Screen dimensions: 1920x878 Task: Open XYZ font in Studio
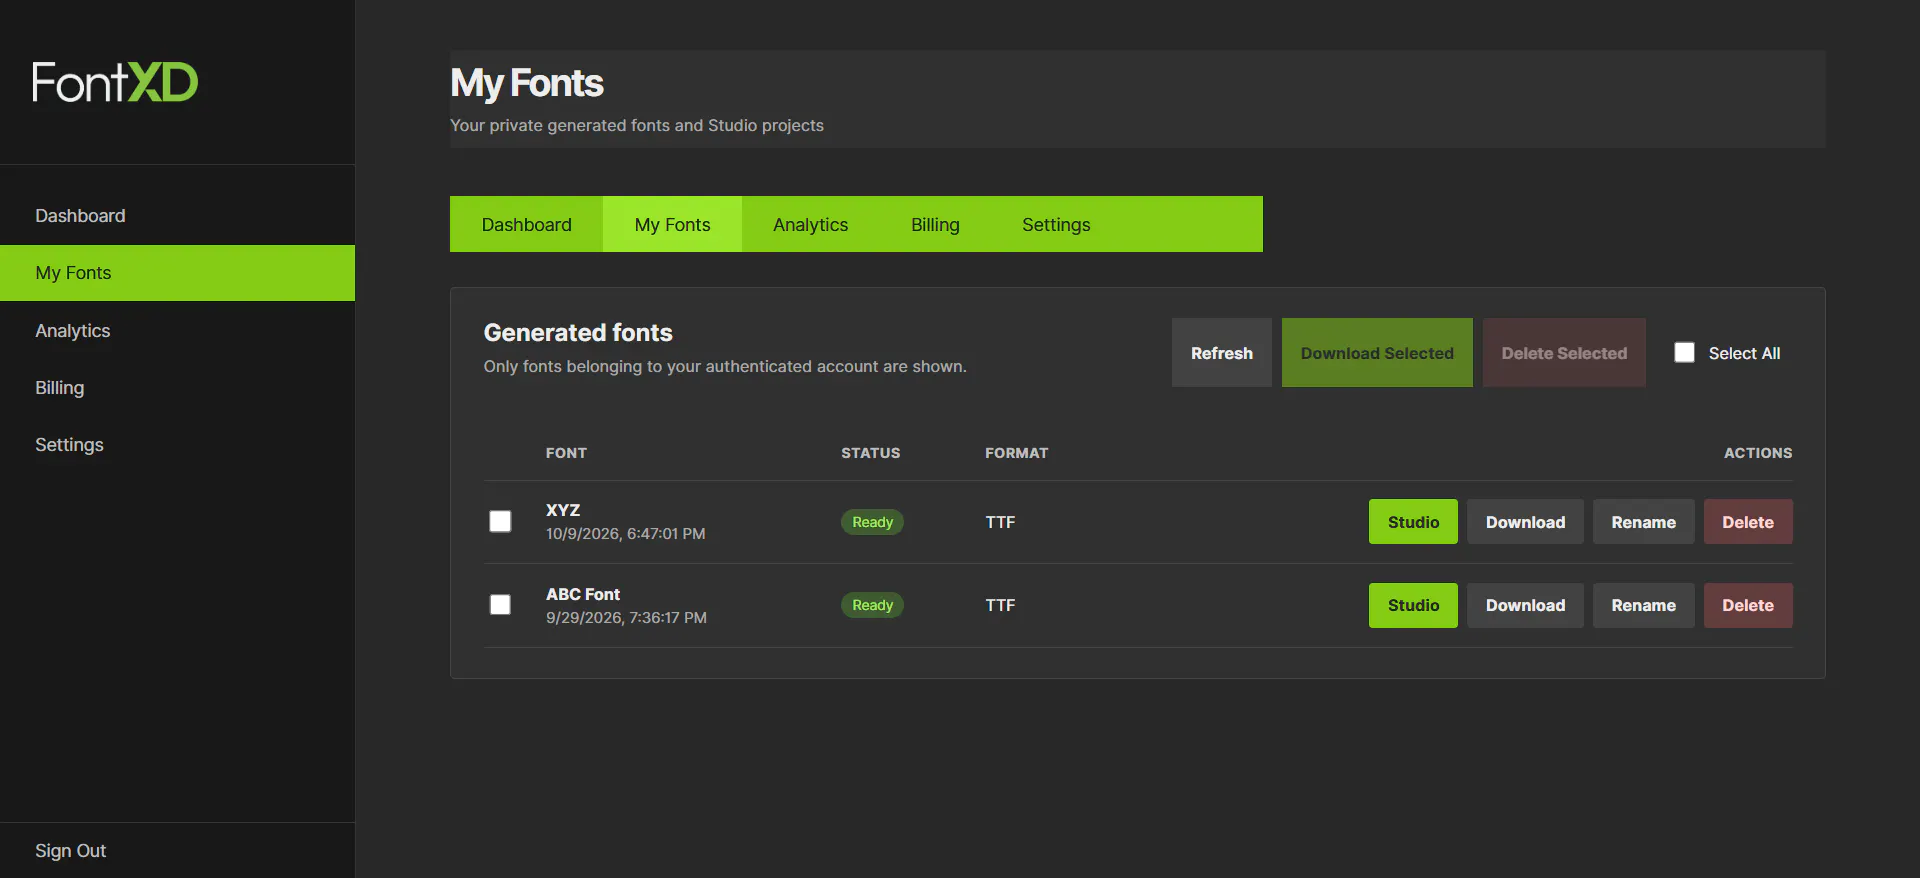coord(1413,522)
